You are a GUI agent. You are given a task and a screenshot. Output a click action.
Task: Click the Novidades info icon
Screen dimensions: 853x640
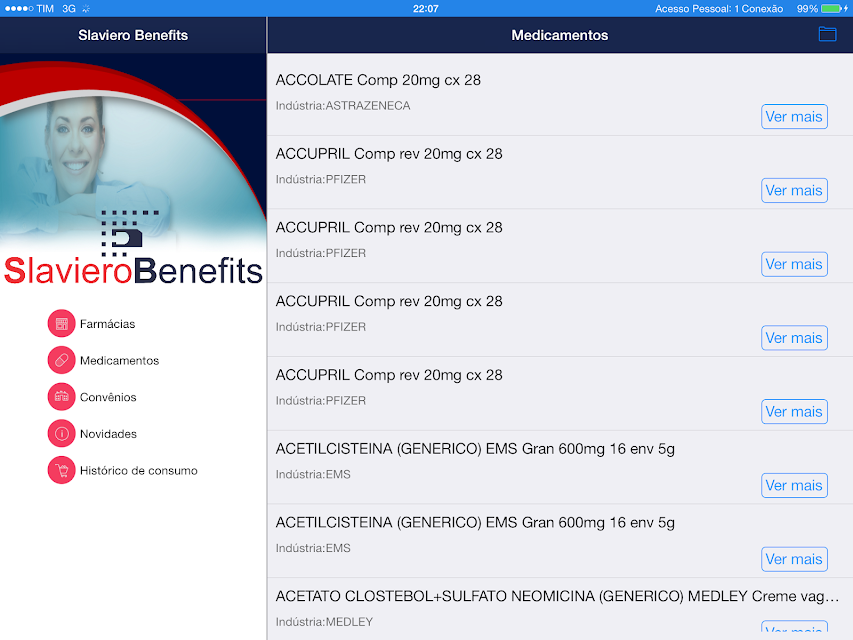pos(61,434)
